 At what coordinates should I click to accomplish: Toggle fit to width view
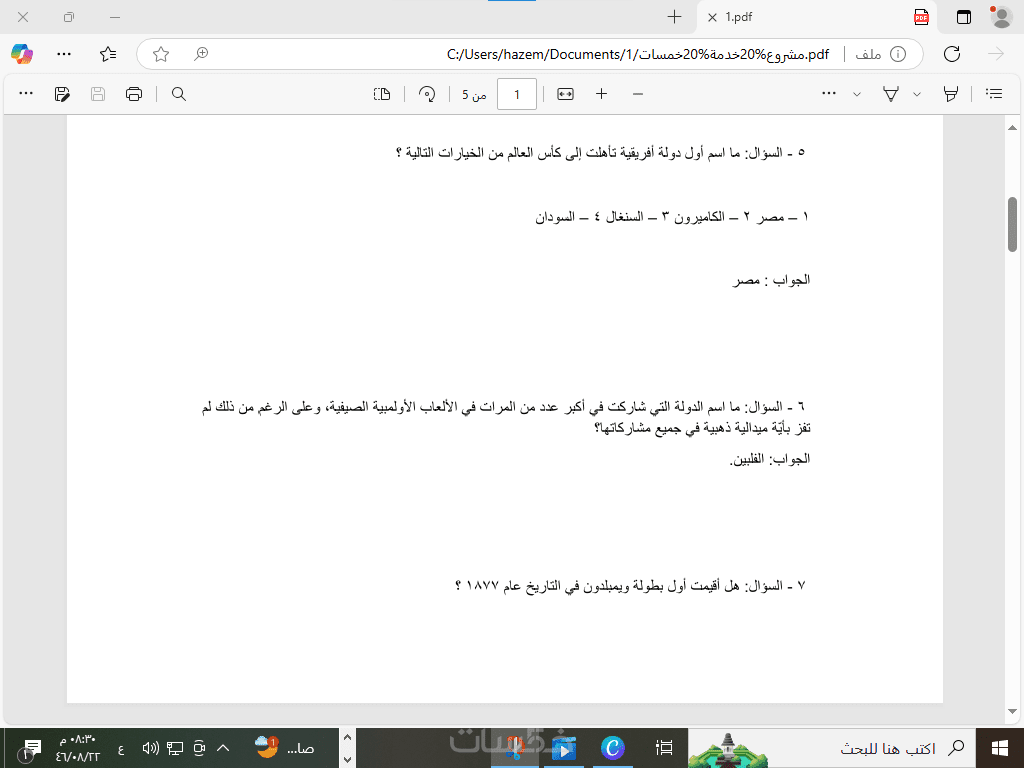pos(566,94)
